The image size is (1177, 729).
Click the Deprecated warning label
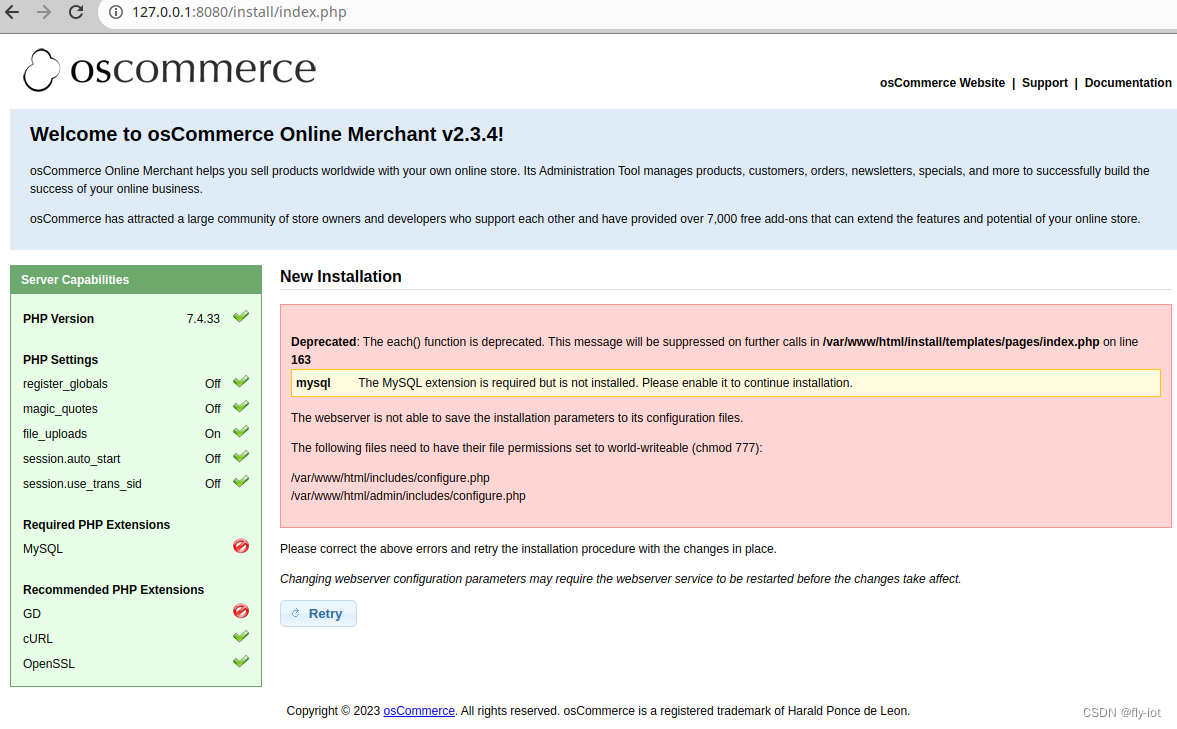click(324, 342)
